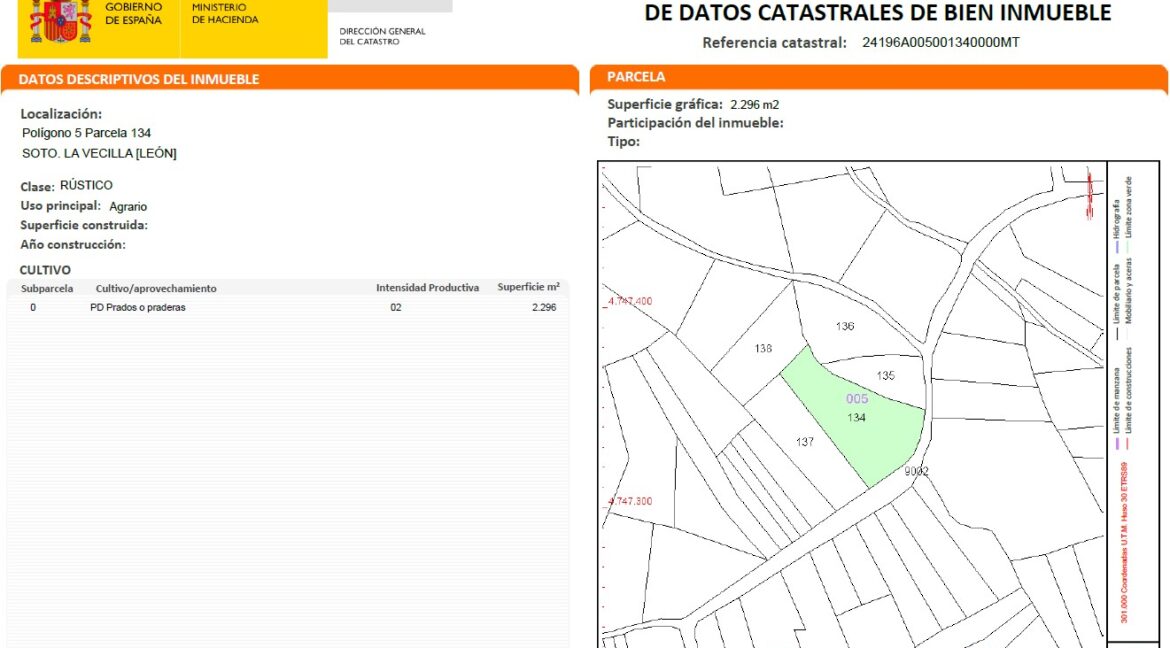Select 'SOTO. LA VECILLA [LEÓN]' text
Screen dimensions: 1170x648
(x=99, y=154)
